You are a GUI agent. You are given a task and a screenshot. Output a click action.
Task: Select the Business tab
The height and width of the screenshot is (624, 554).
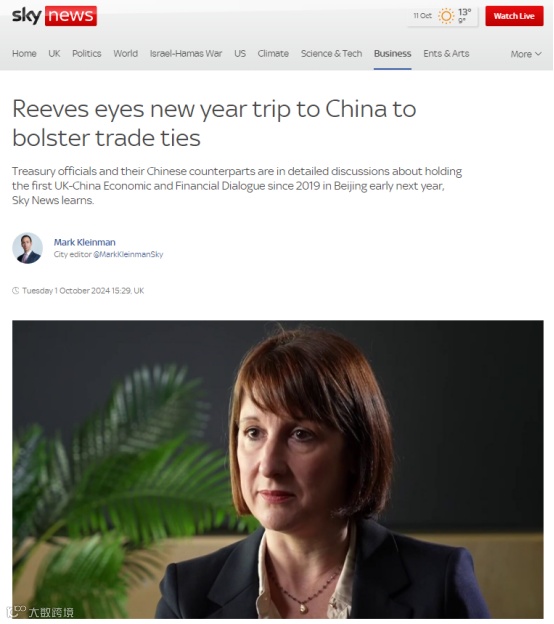pyautogui.click(x=392, y=53)
